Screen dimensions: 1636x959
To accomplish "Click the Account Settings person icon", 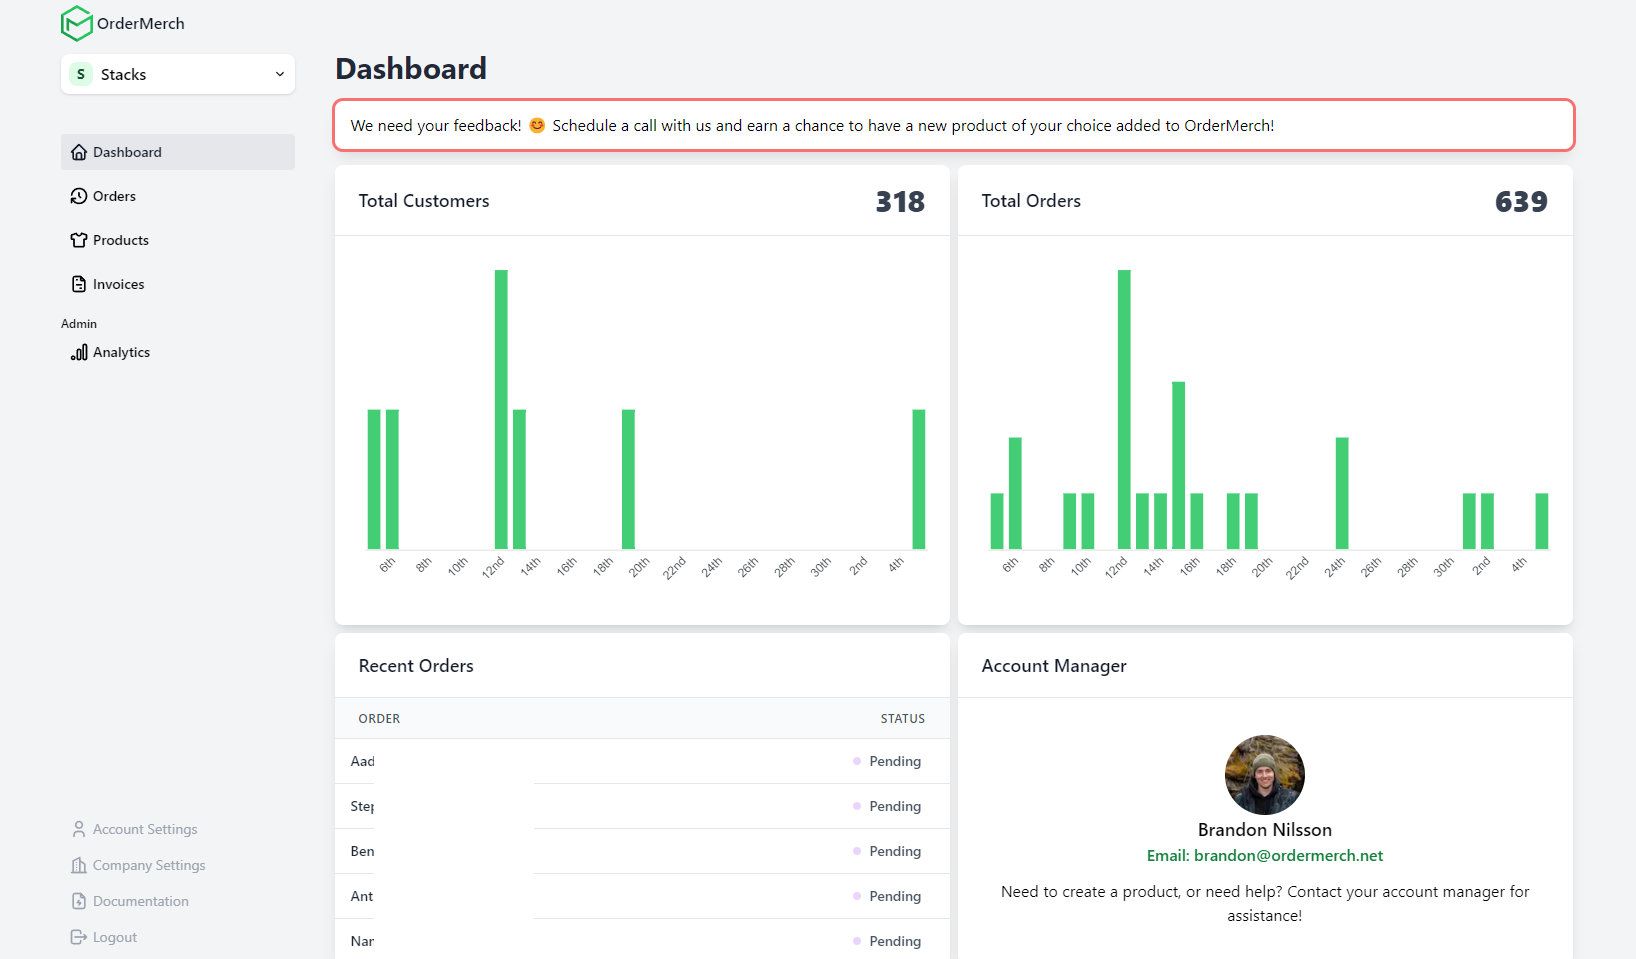I will click(79, 829).
